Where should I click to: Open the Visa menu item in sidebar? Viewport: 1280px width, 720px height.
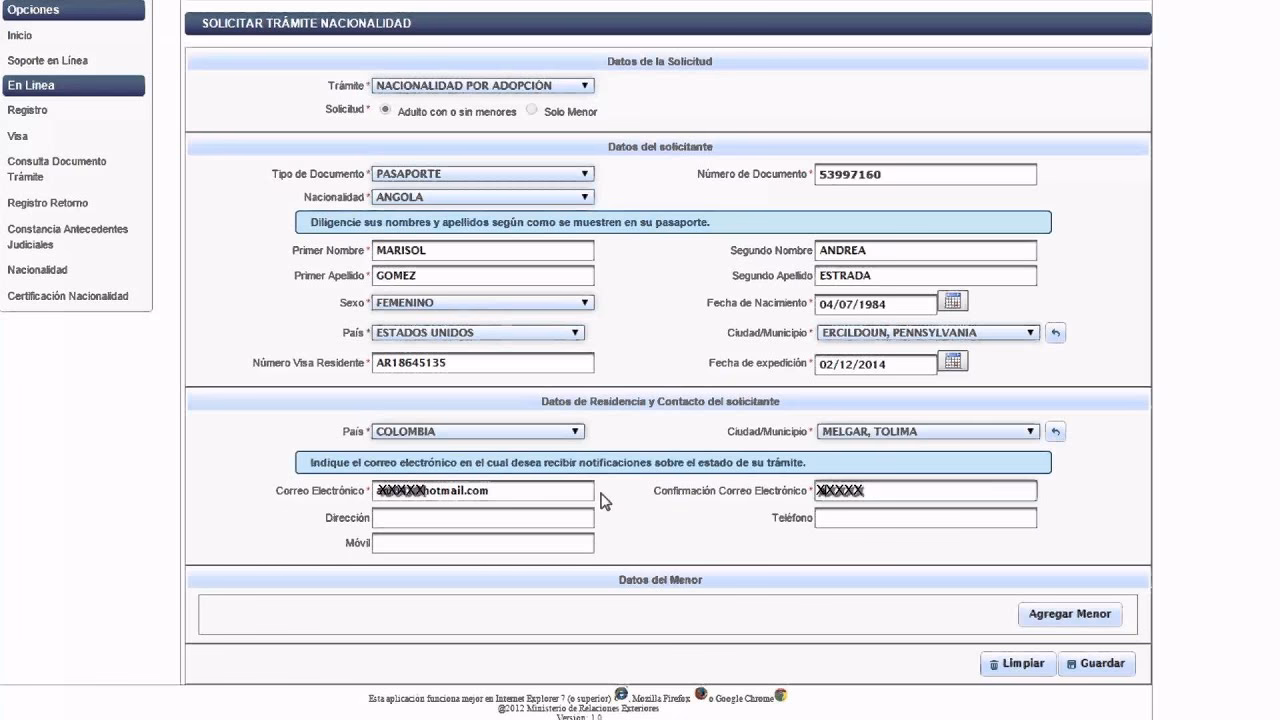tap(18, 136)
